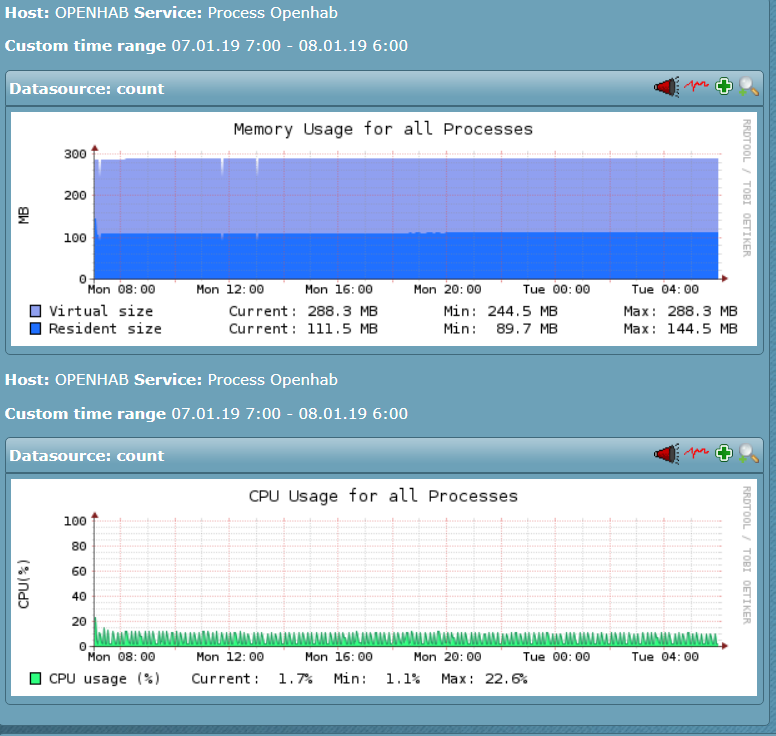776x736 pixels.
Task: Click the top Host: OPENHAB header above Memory panel
Action: [171, 12]
